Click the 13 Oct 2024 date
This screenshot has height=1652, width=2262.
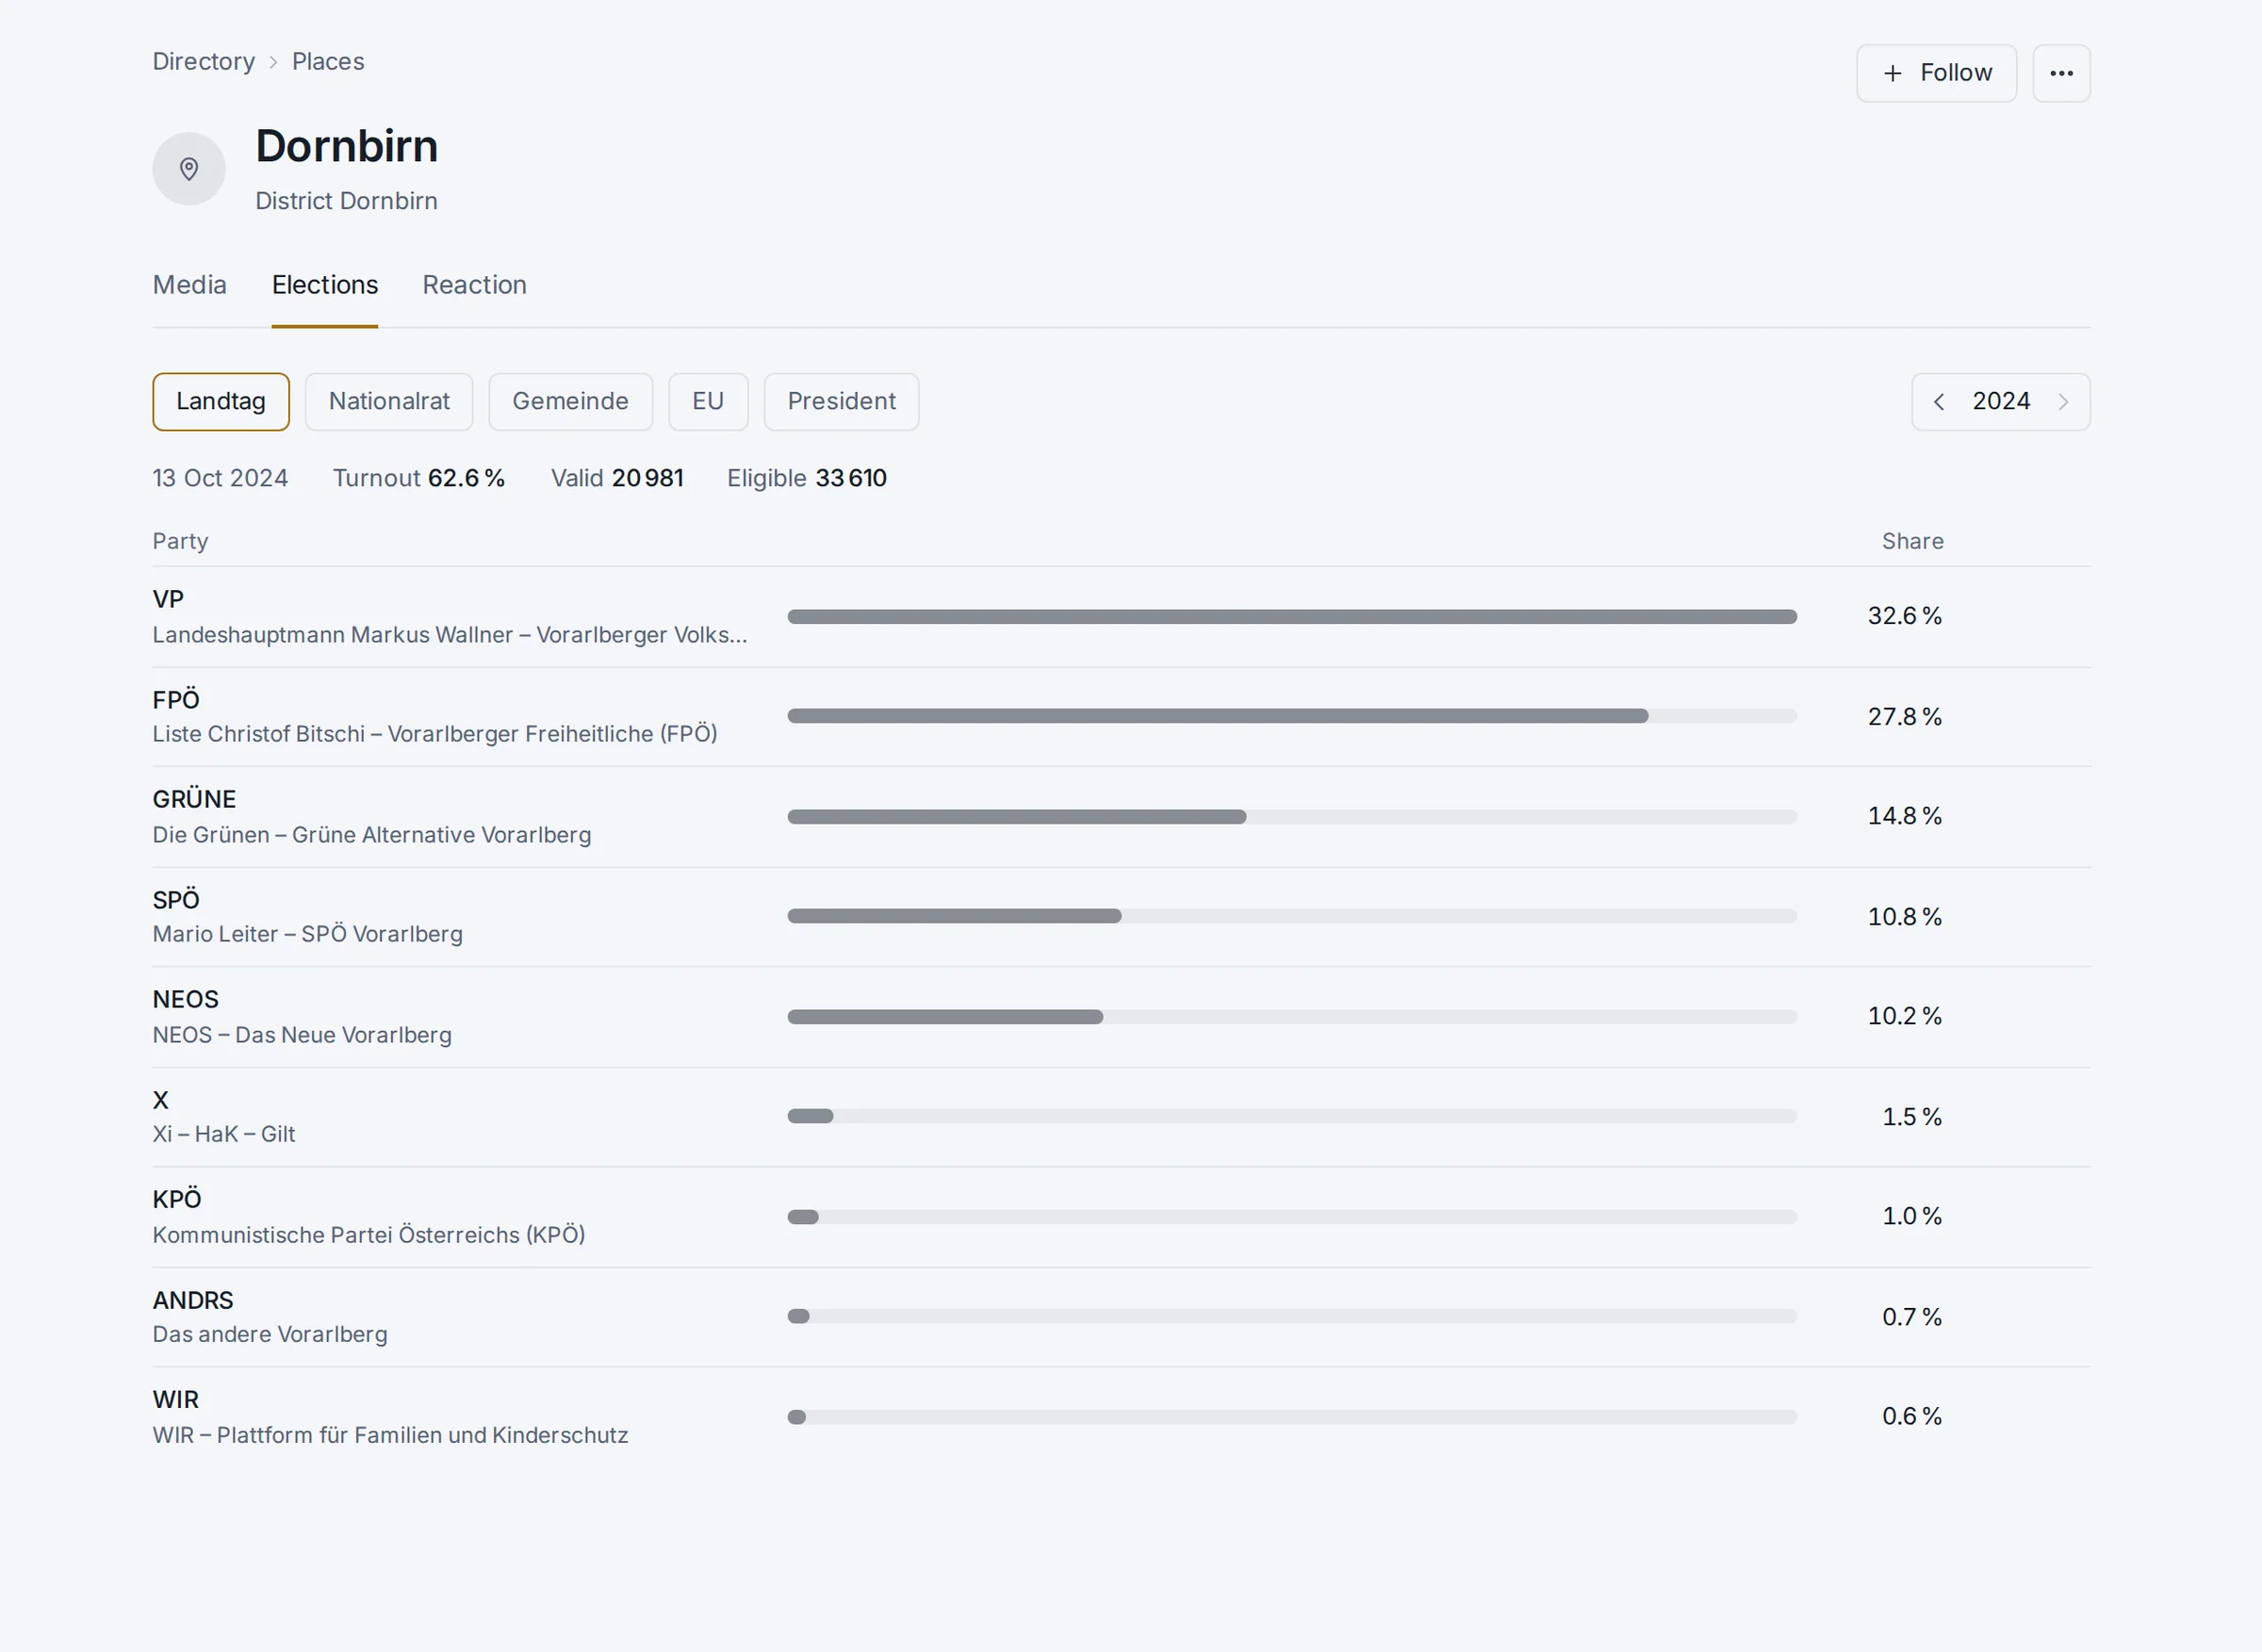click(x=220, y=478)
